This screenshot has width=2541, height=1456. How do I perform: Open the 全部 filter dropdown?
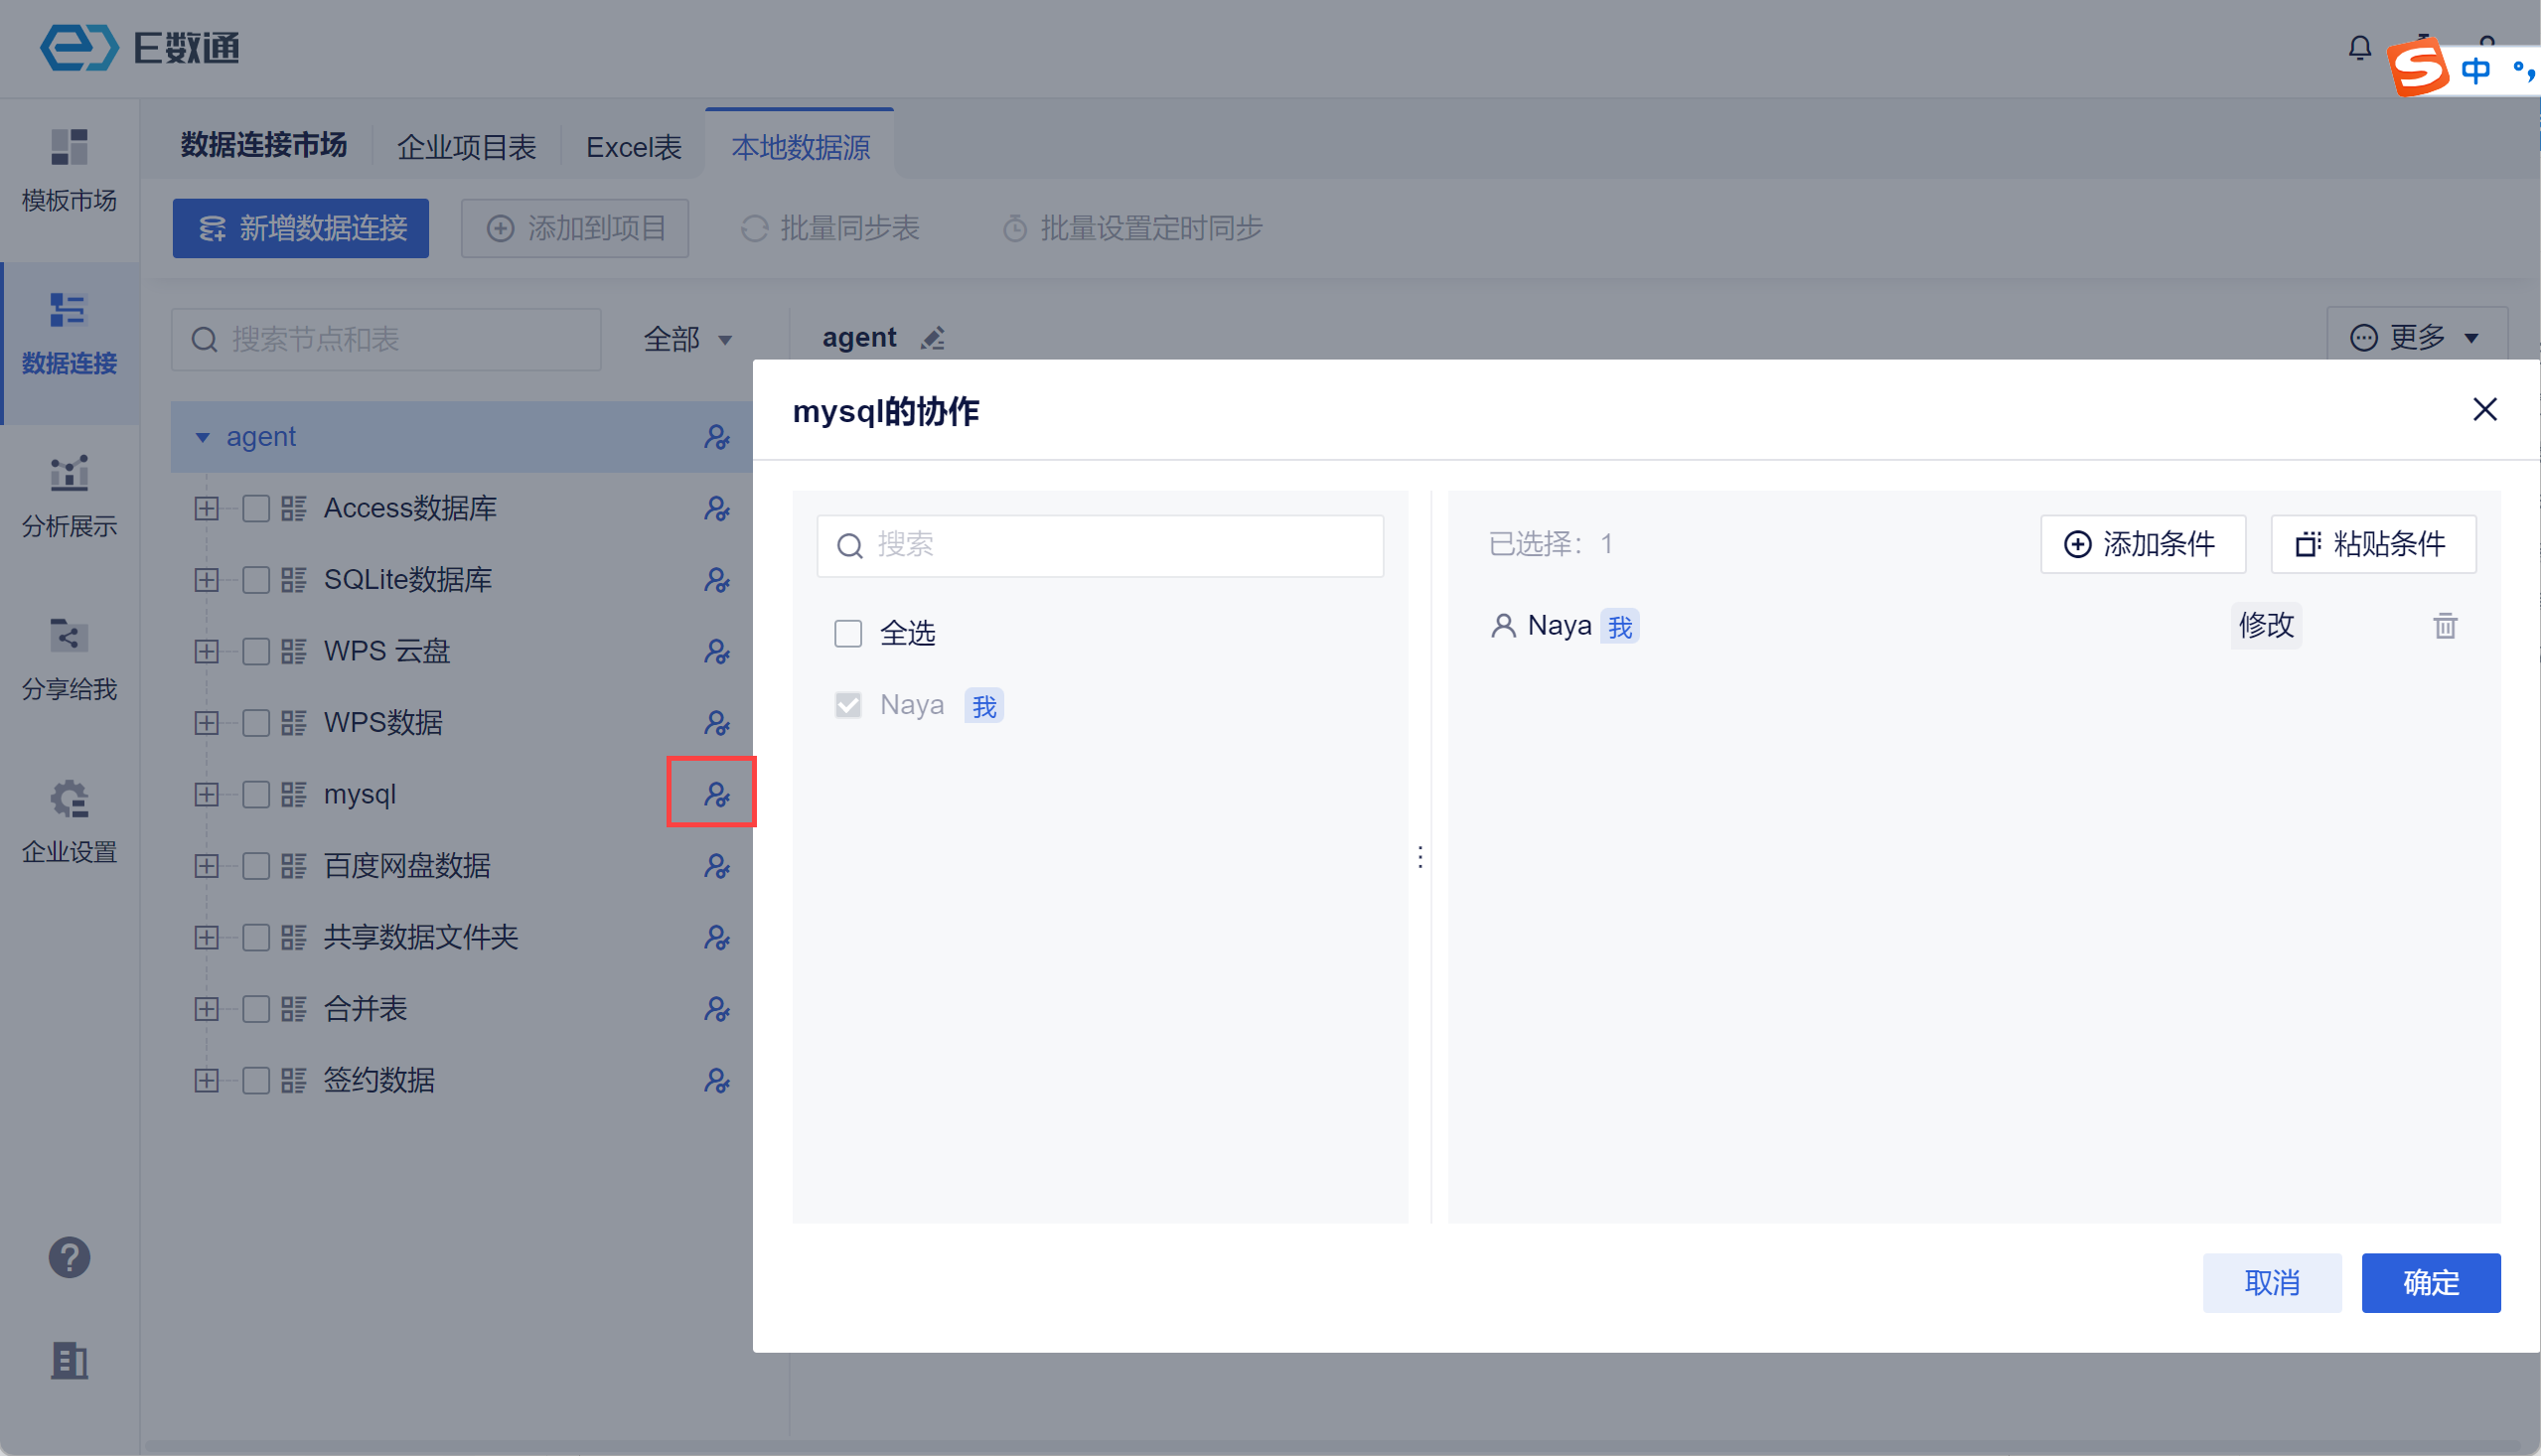pos(688,339)
